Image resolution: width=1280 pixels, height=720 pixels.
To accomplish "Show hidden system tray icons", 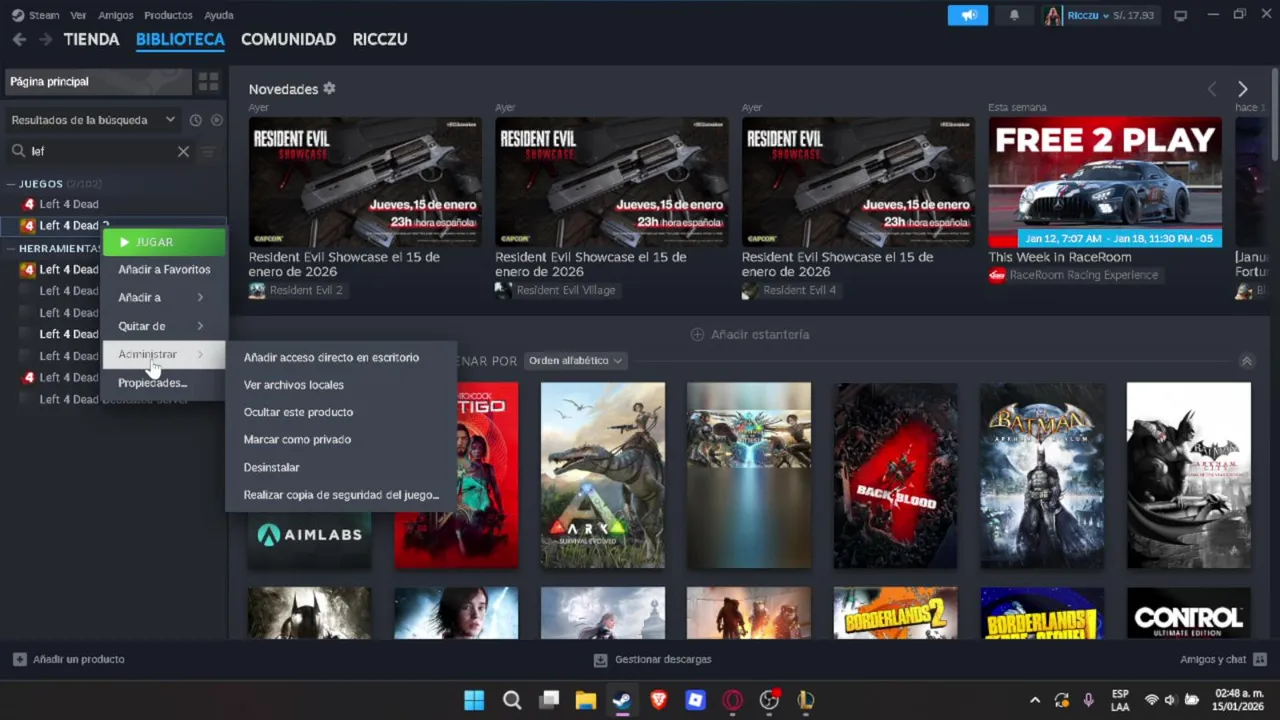I will 1035,700.
